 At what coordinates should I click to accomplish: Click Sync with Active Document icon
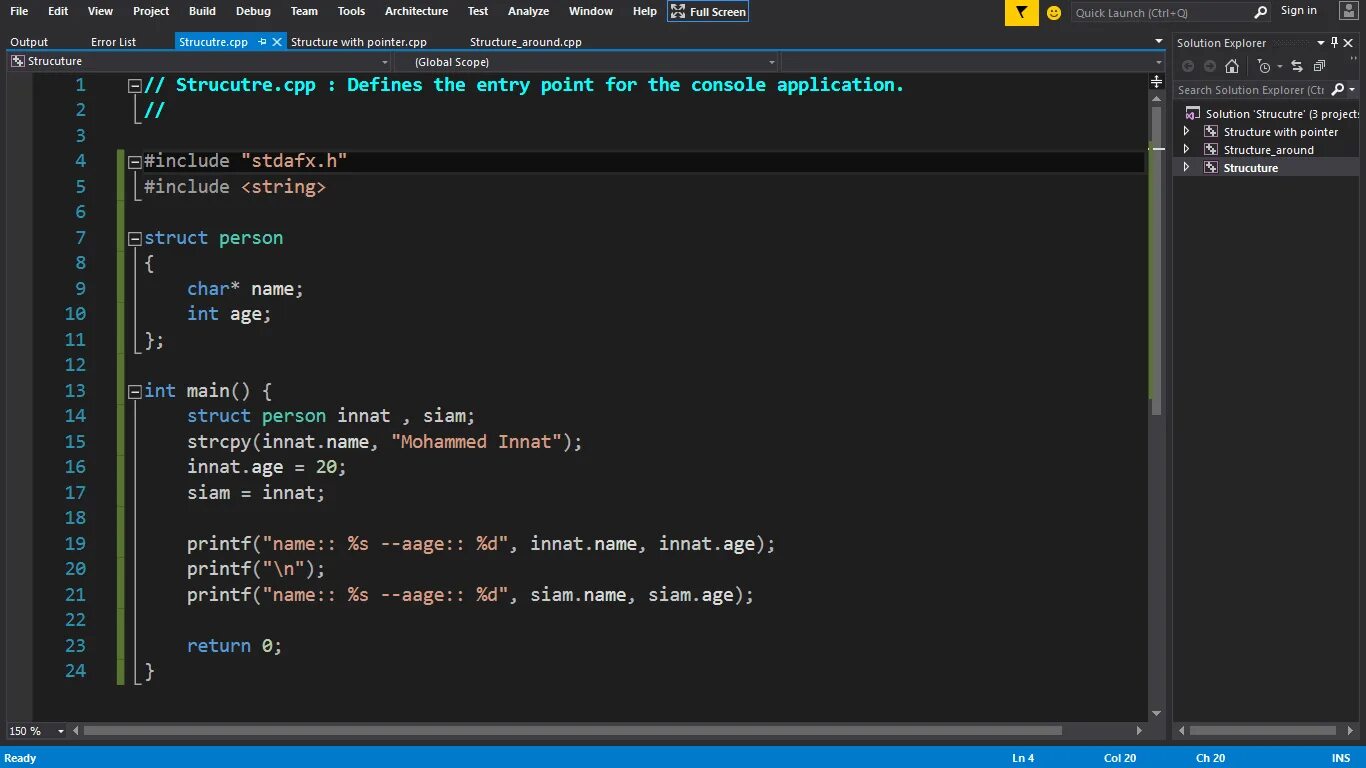pos(1297,66)
